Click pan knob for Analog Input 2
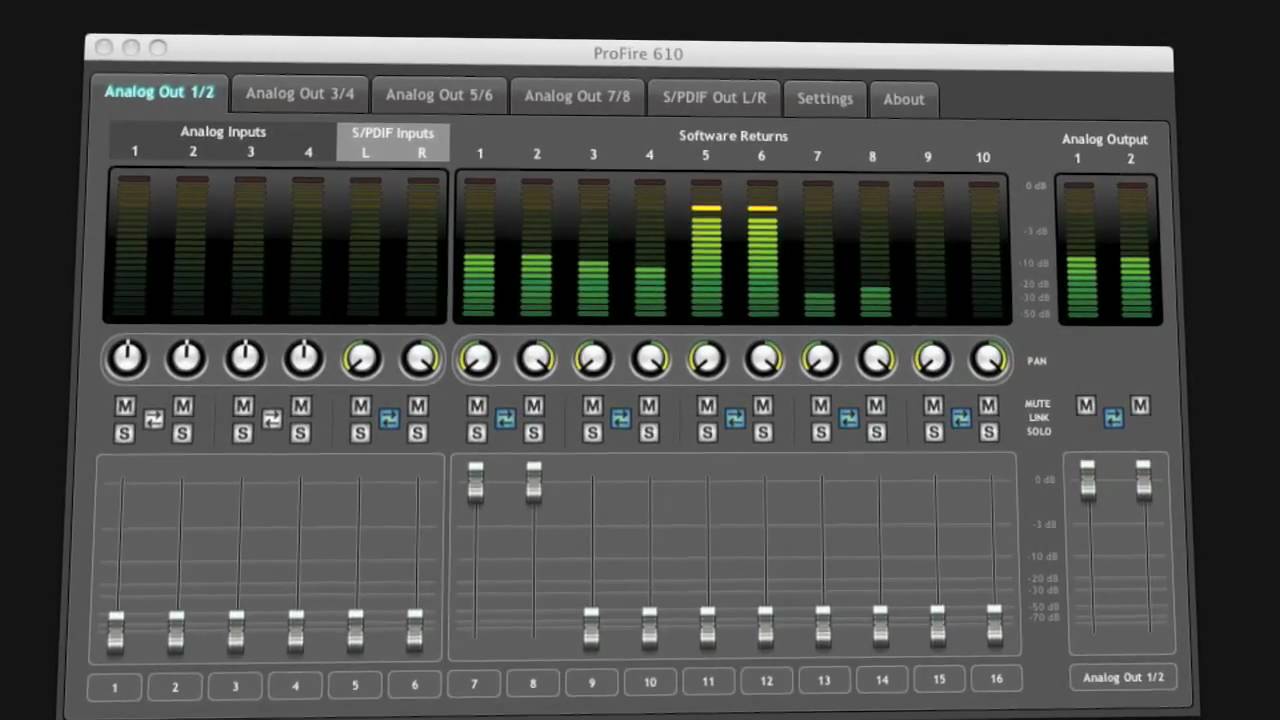Screen dimensions: 1280x720 [x=186, y=358]
